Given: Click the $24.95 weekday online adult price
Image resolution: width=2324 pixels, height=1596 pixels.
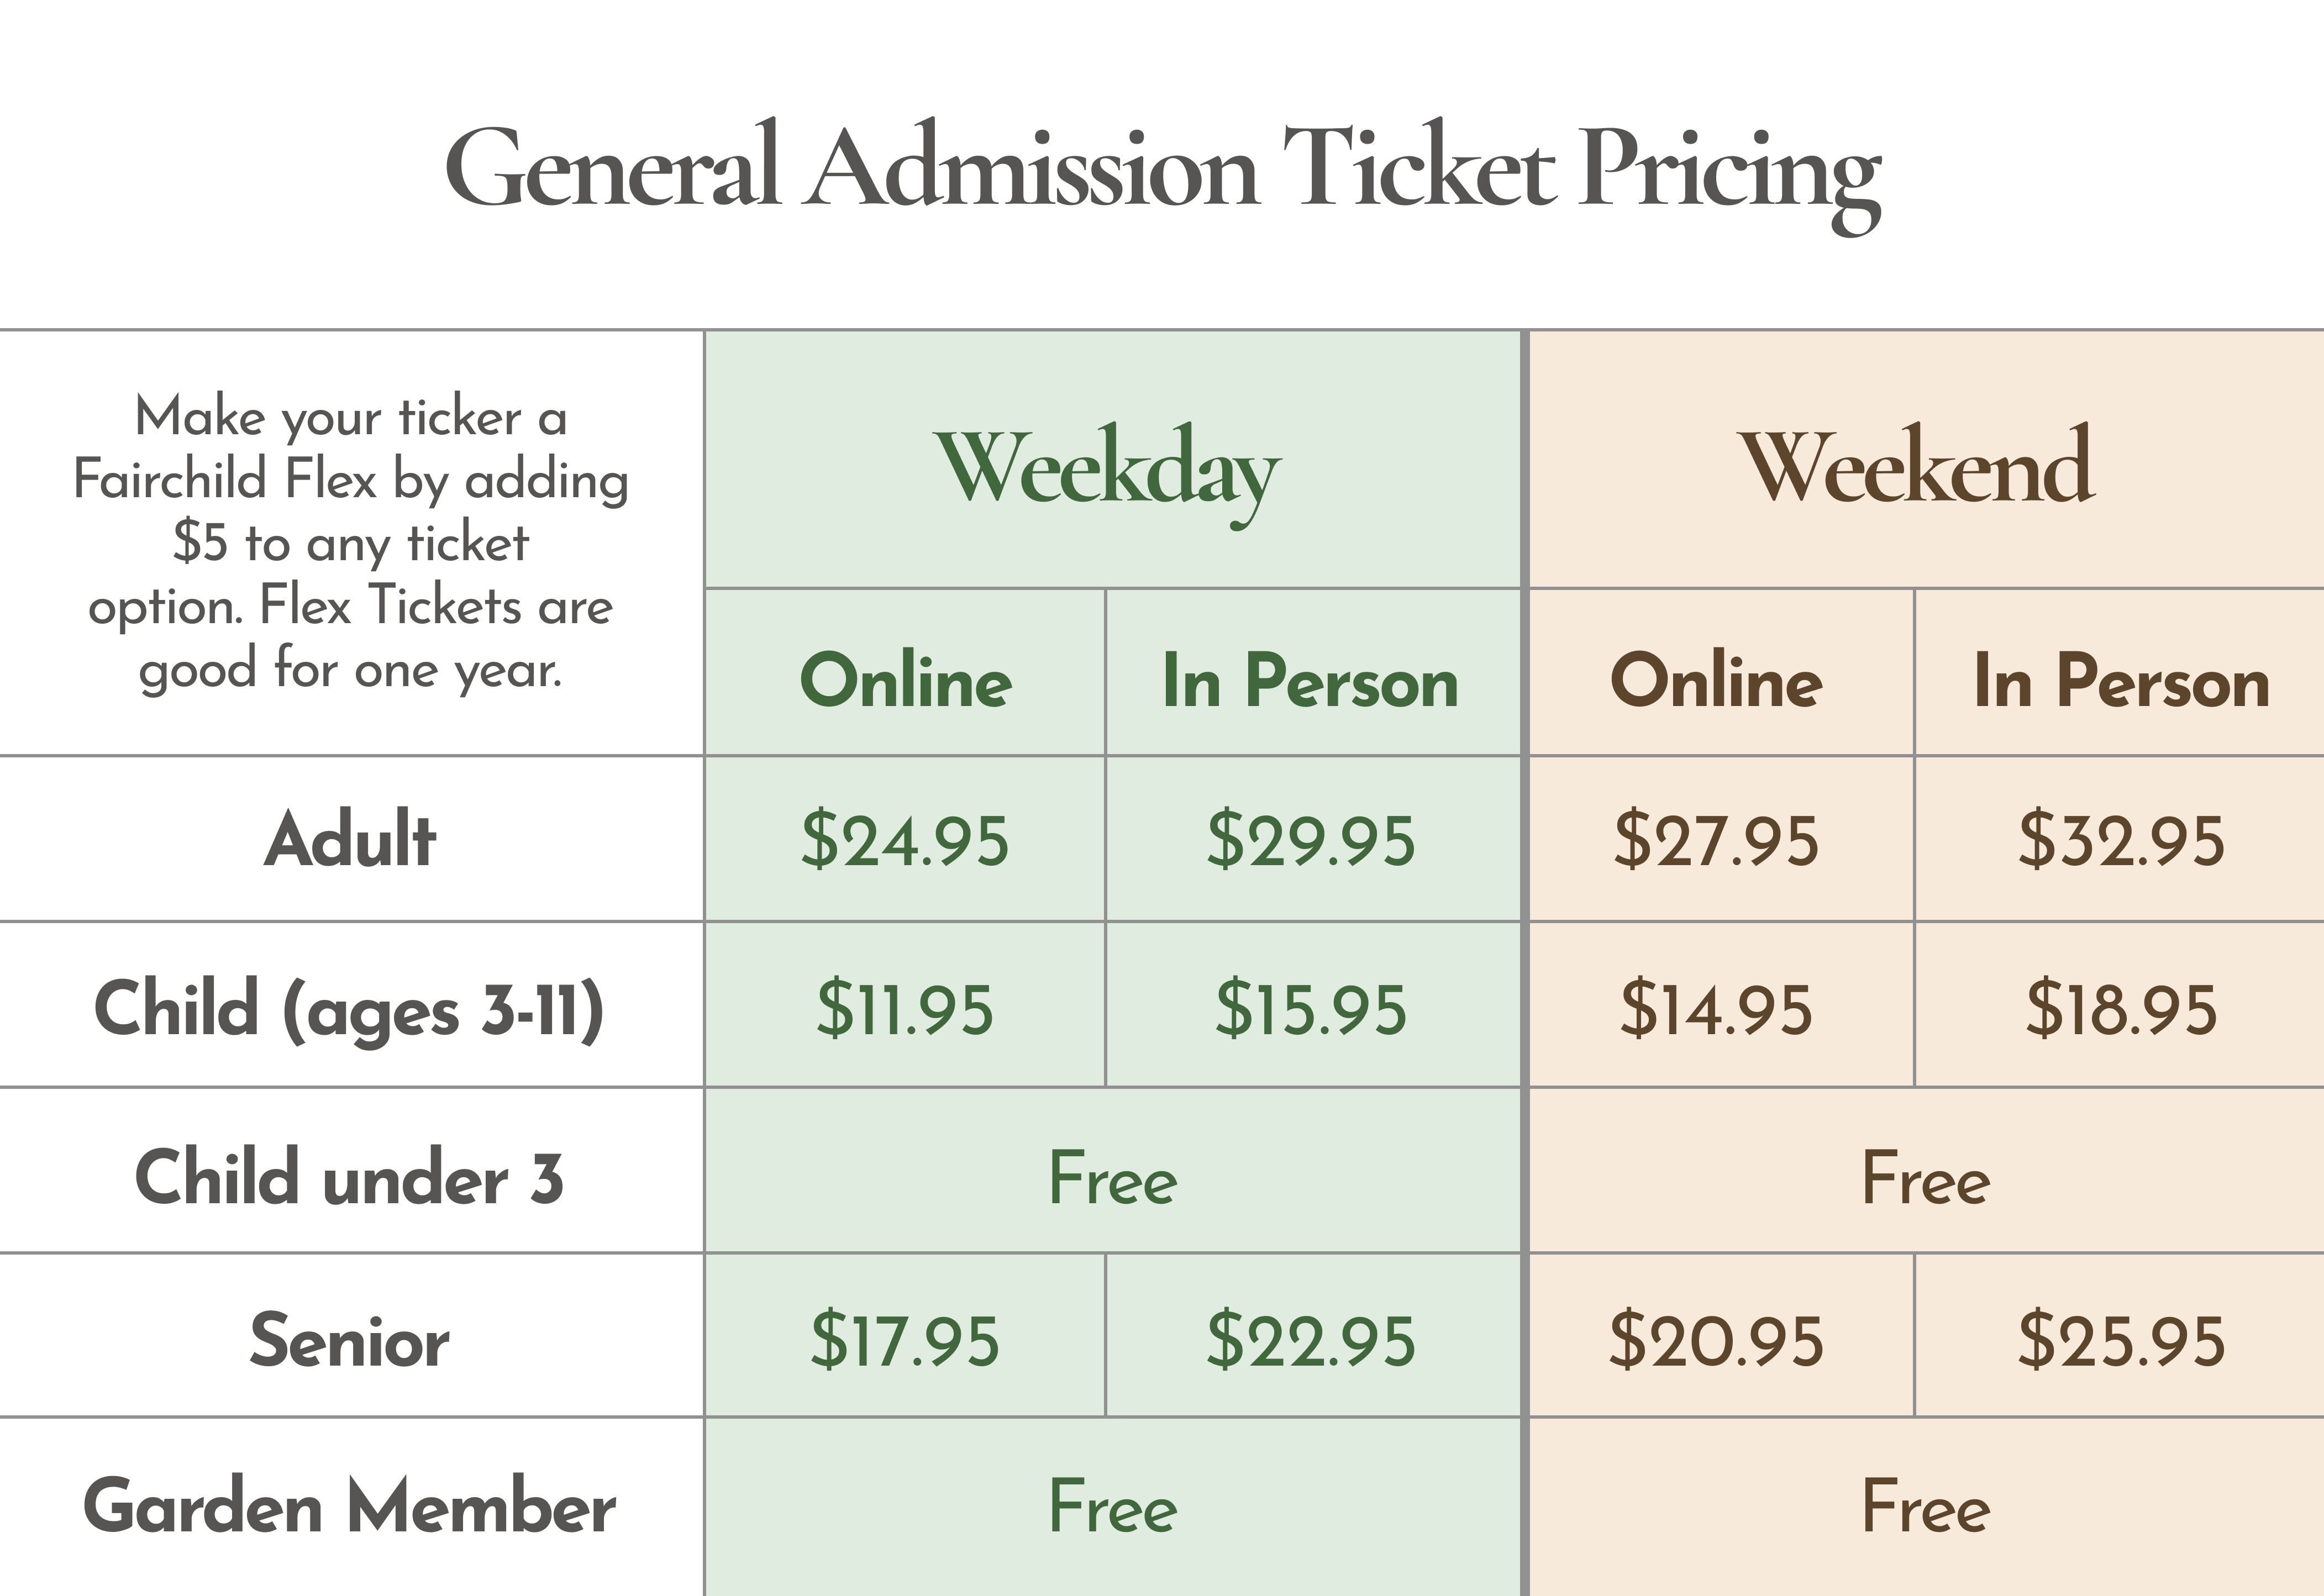Looking at the screenshot, I should [905, 840].
